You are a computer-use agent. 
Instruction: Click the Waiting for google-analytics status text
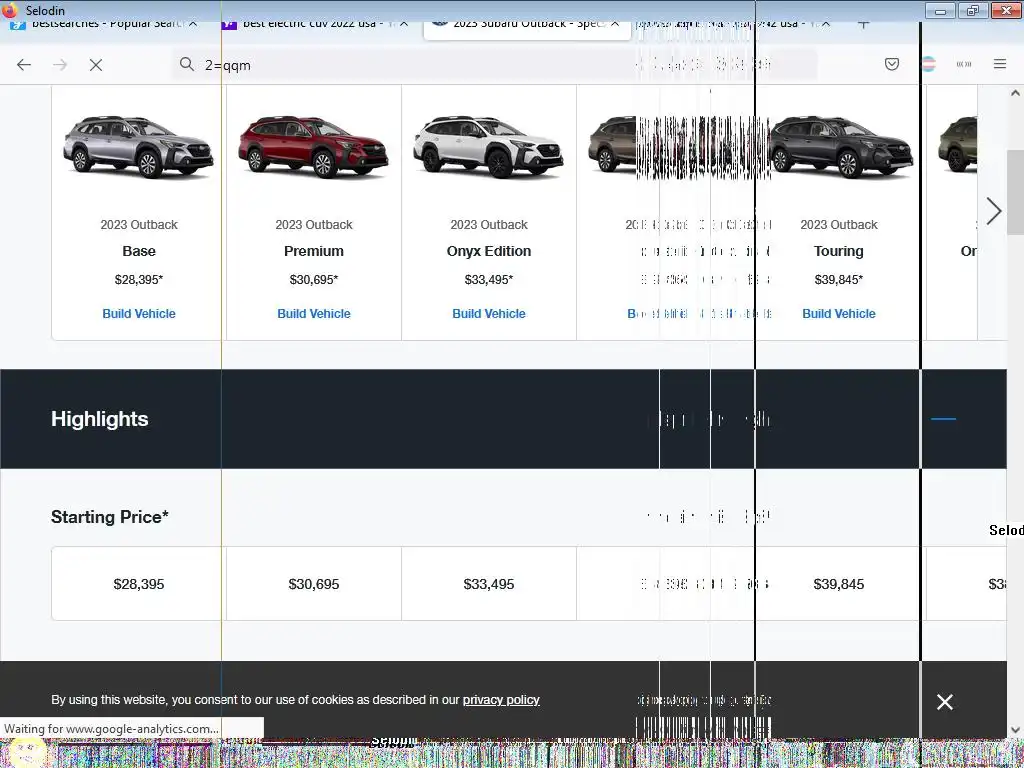pyautogui.click(x=112, y=729)
